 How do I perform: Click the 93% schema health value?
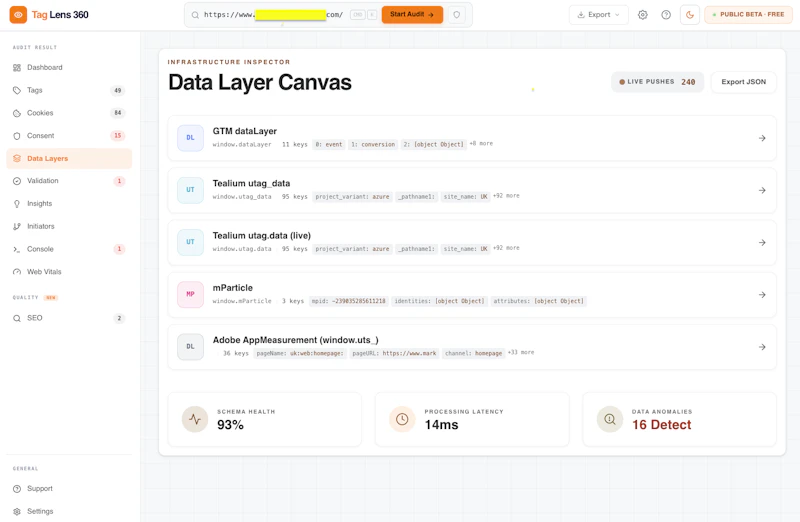[x=230, y=425]
